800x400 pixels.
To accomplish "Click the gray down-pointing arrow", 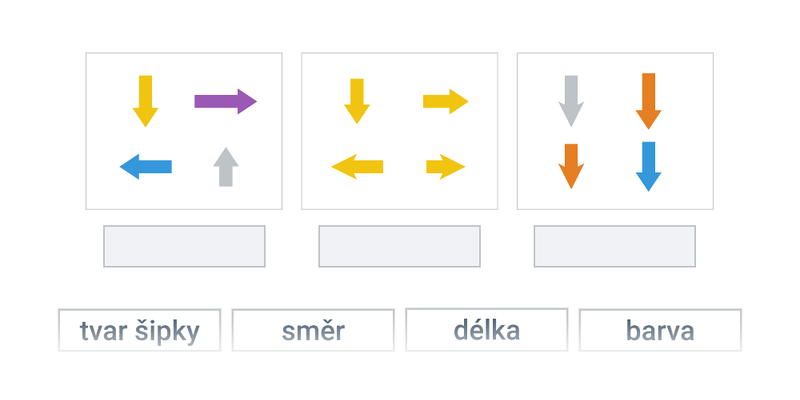I will pos(571,101).
